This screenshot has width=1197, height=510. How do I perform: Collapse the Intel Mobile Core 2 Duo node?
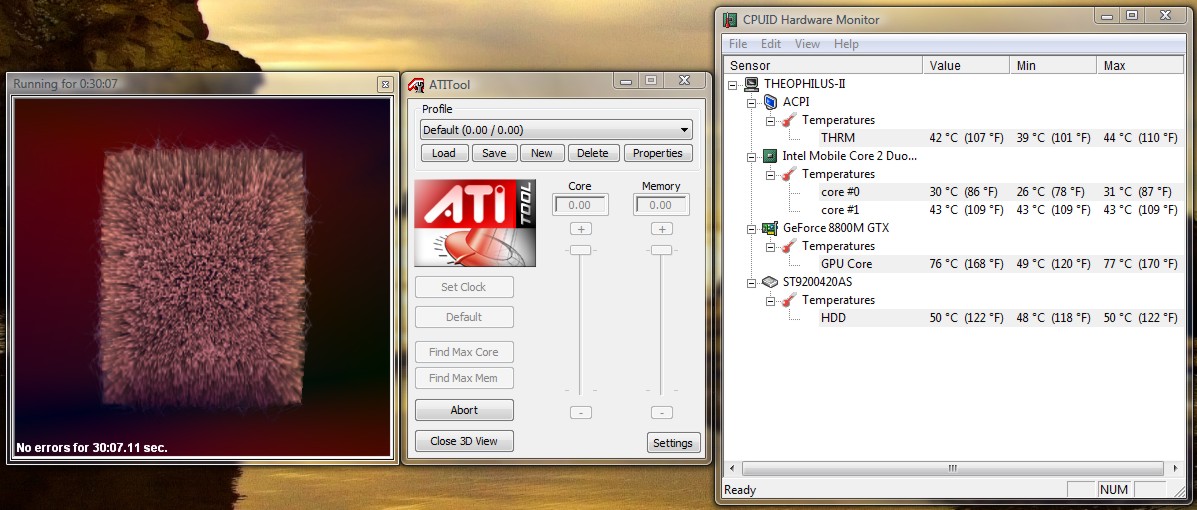click(x=752, y=157)
